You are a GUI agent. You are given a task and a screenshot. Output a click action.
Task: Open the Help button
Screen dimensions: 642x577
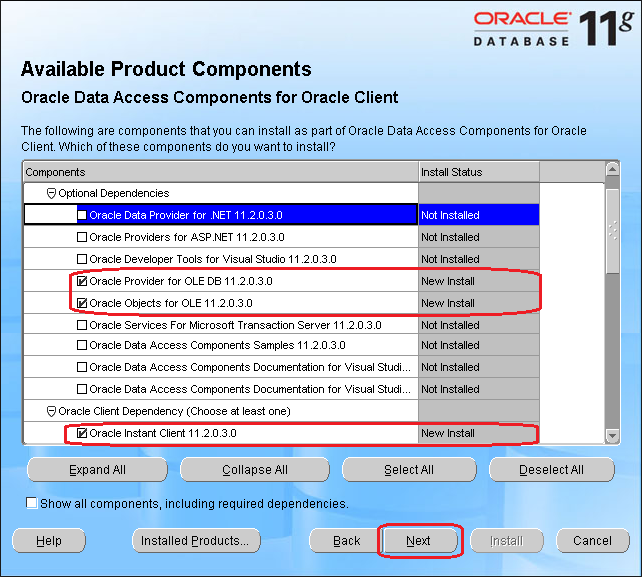[x=49, y=541]
